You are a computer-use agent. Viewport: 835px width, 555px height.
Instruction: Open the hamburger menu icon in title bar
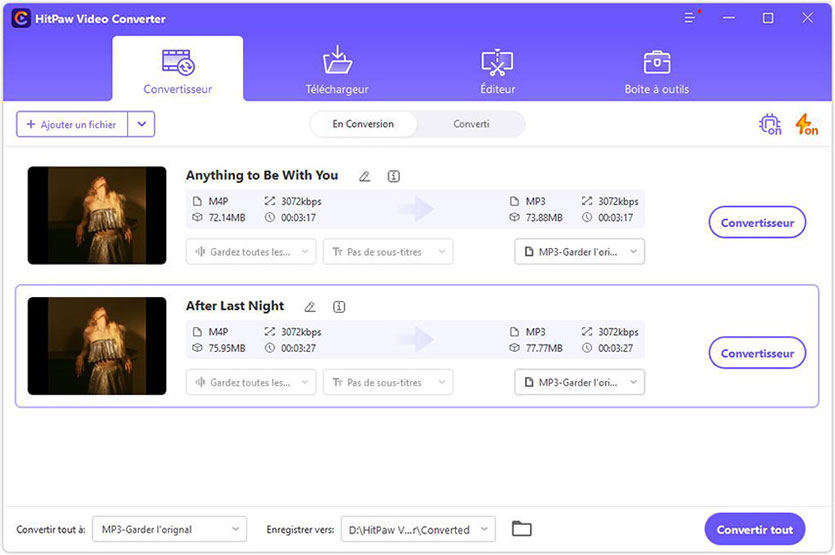690,18
